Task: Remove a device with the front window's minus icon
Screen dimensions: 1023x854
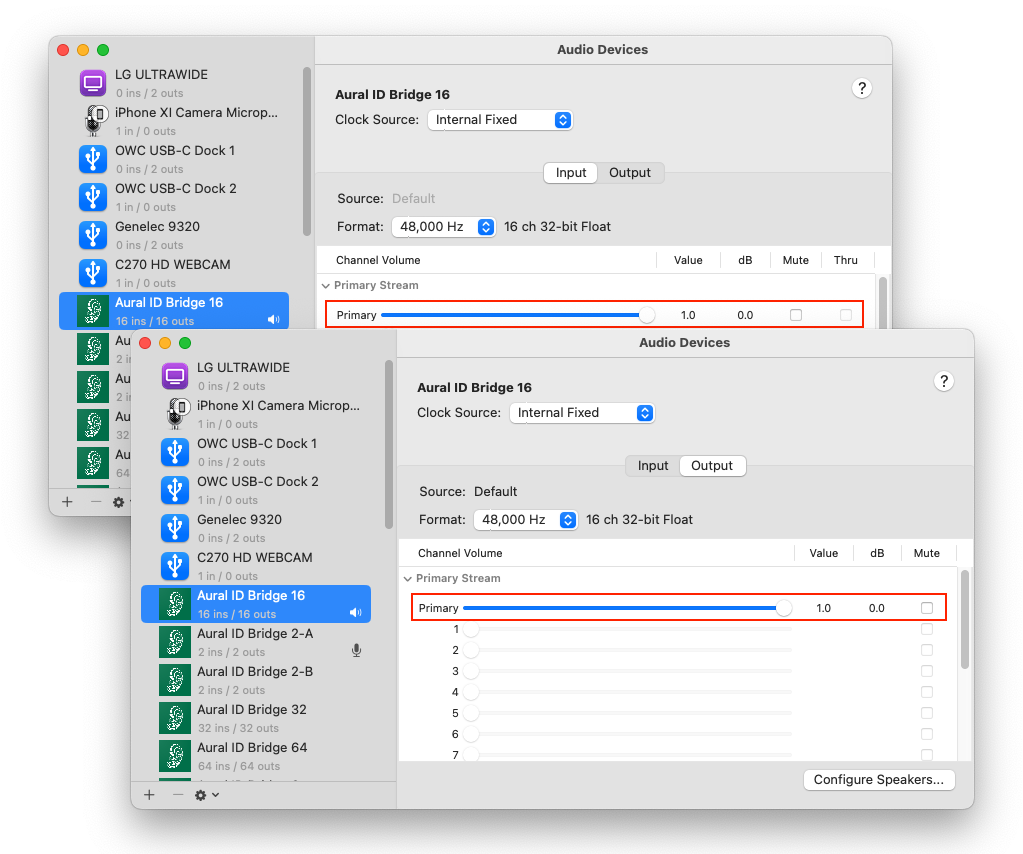Action: pos(177,795)
